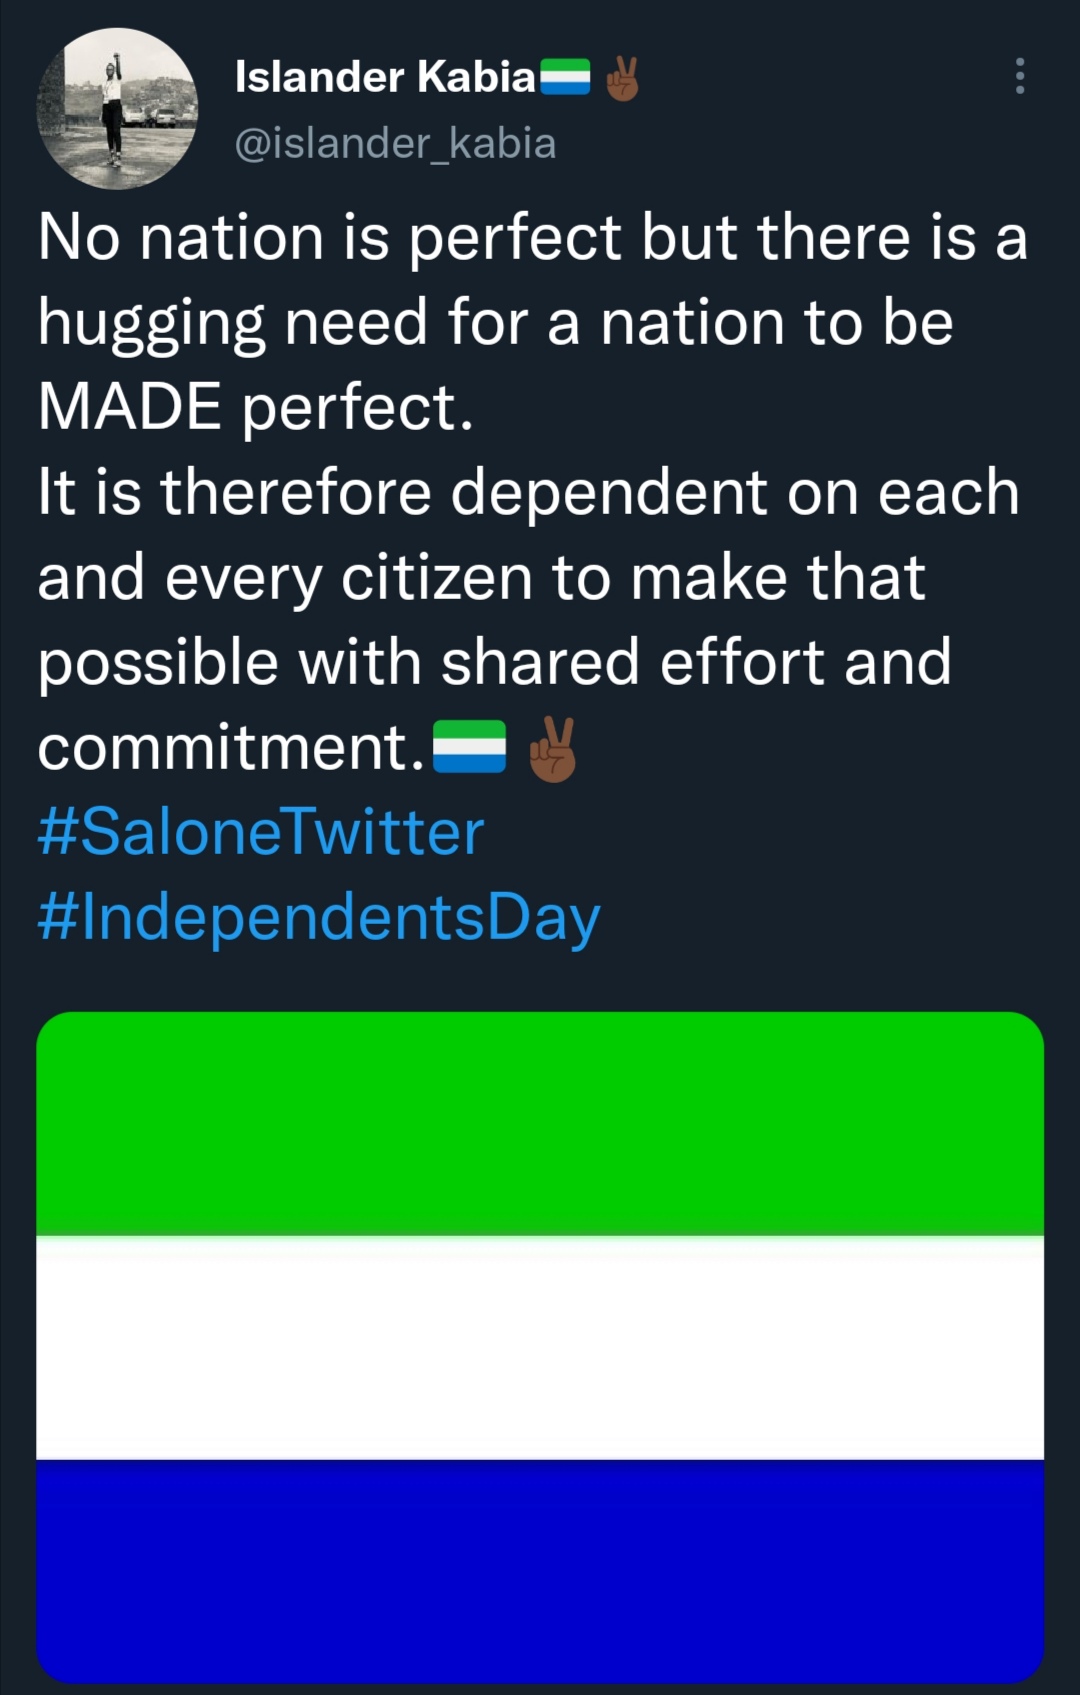Click the green stripe of the flag image
The image size is (1080, 1695).
(x=540, y=1123)
